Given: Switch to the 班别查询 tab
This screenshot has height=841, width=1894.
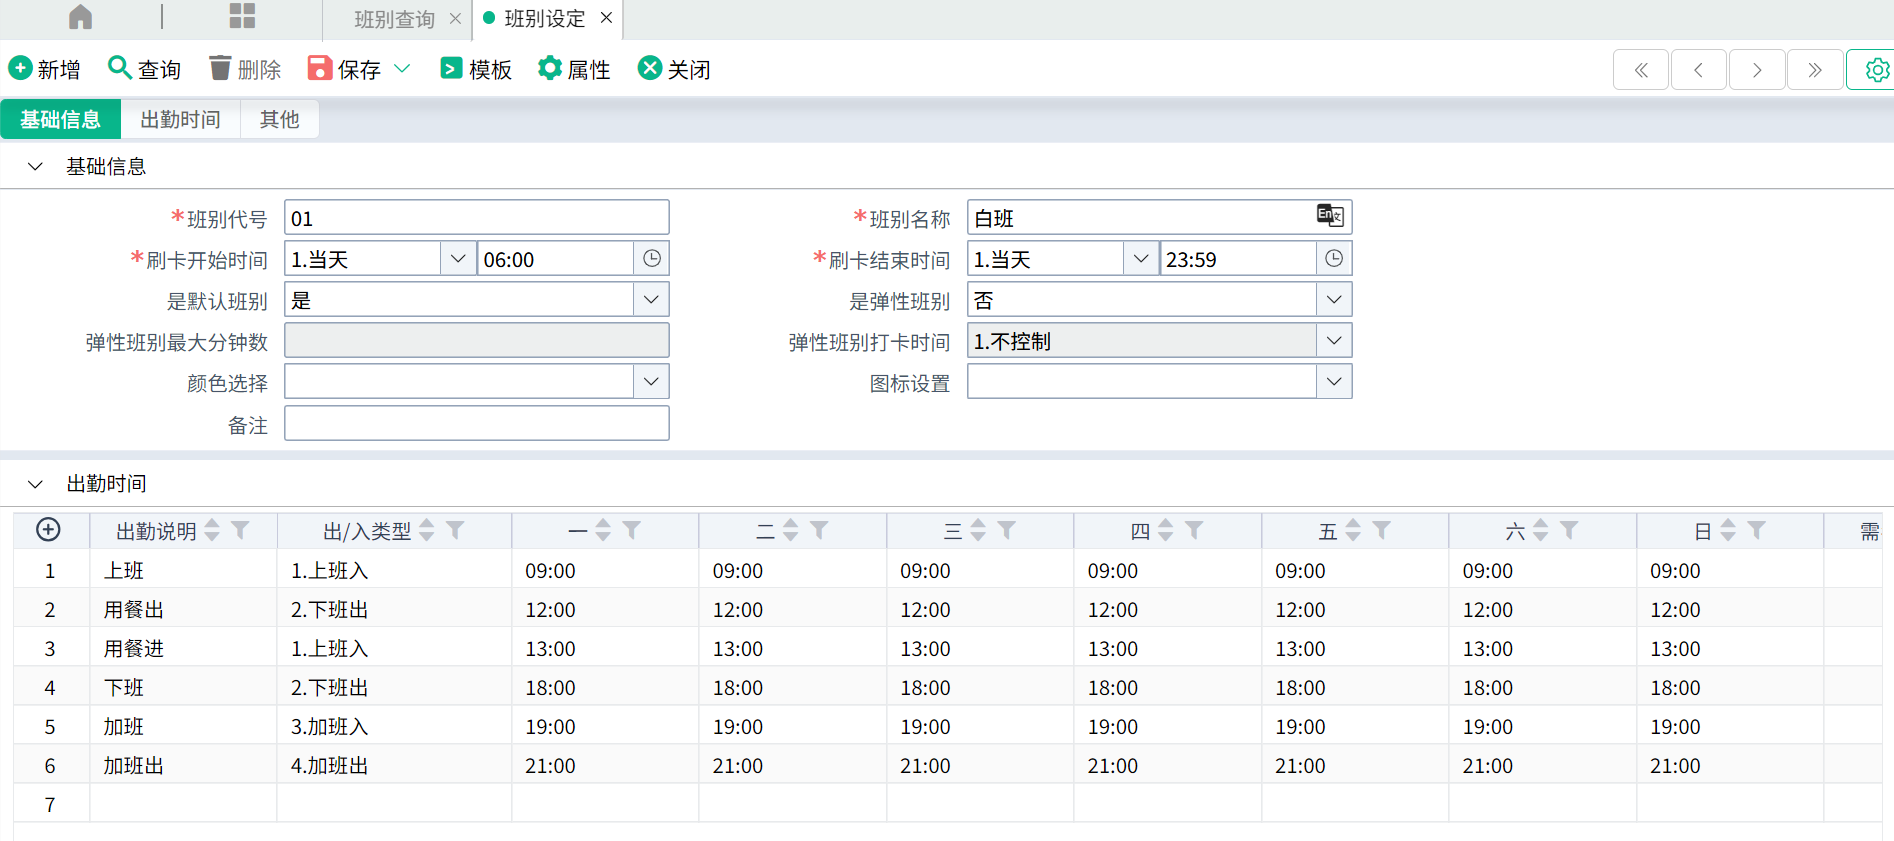Looking at the screenshot, I should pos(394,19).
